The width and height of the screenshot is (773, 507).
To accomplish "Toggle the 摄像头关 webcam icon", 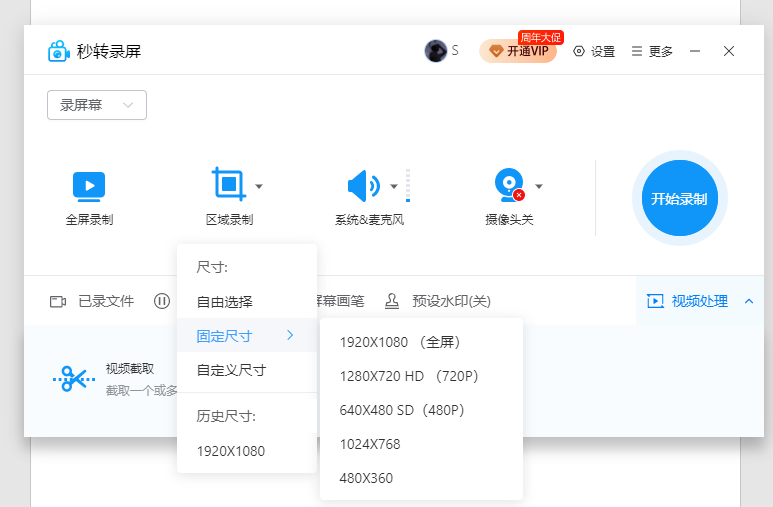I will pos(510,185).
